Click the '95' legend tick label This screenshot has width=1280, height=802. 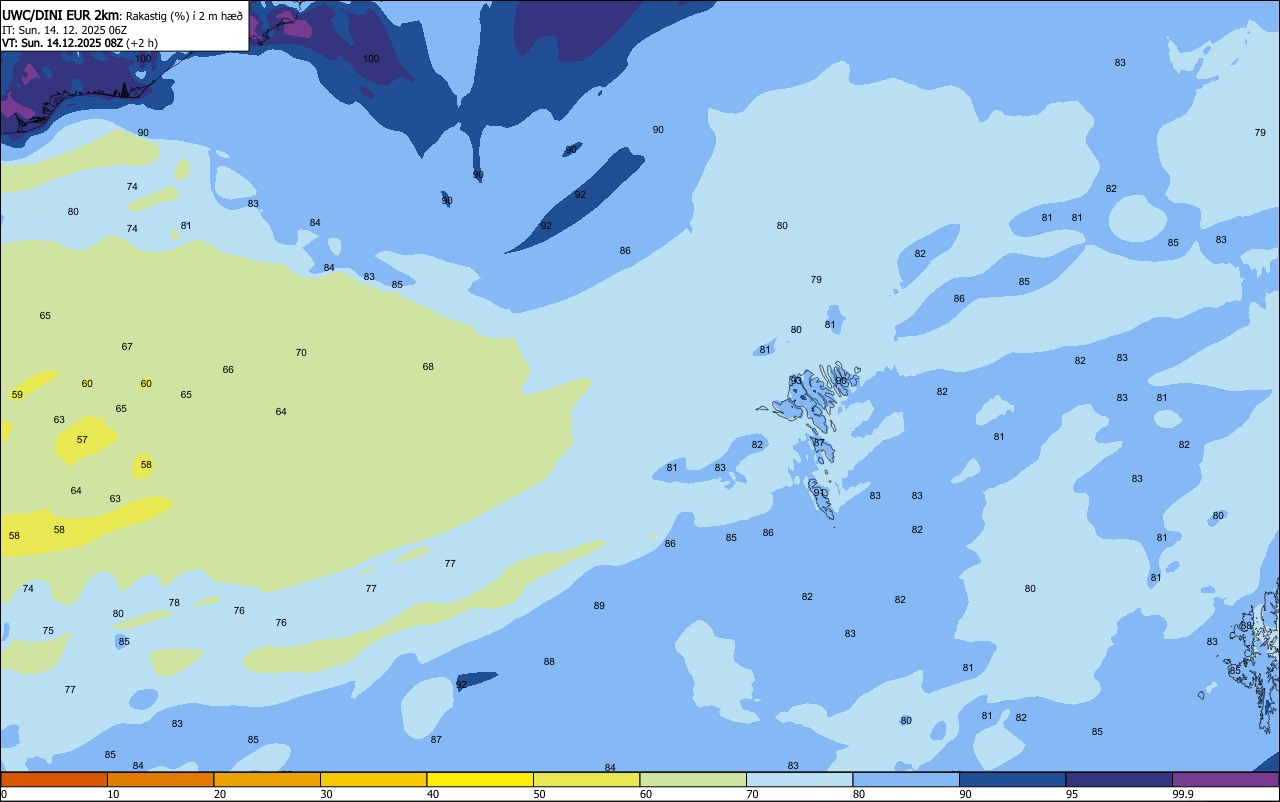click(x=1072, y=794)
